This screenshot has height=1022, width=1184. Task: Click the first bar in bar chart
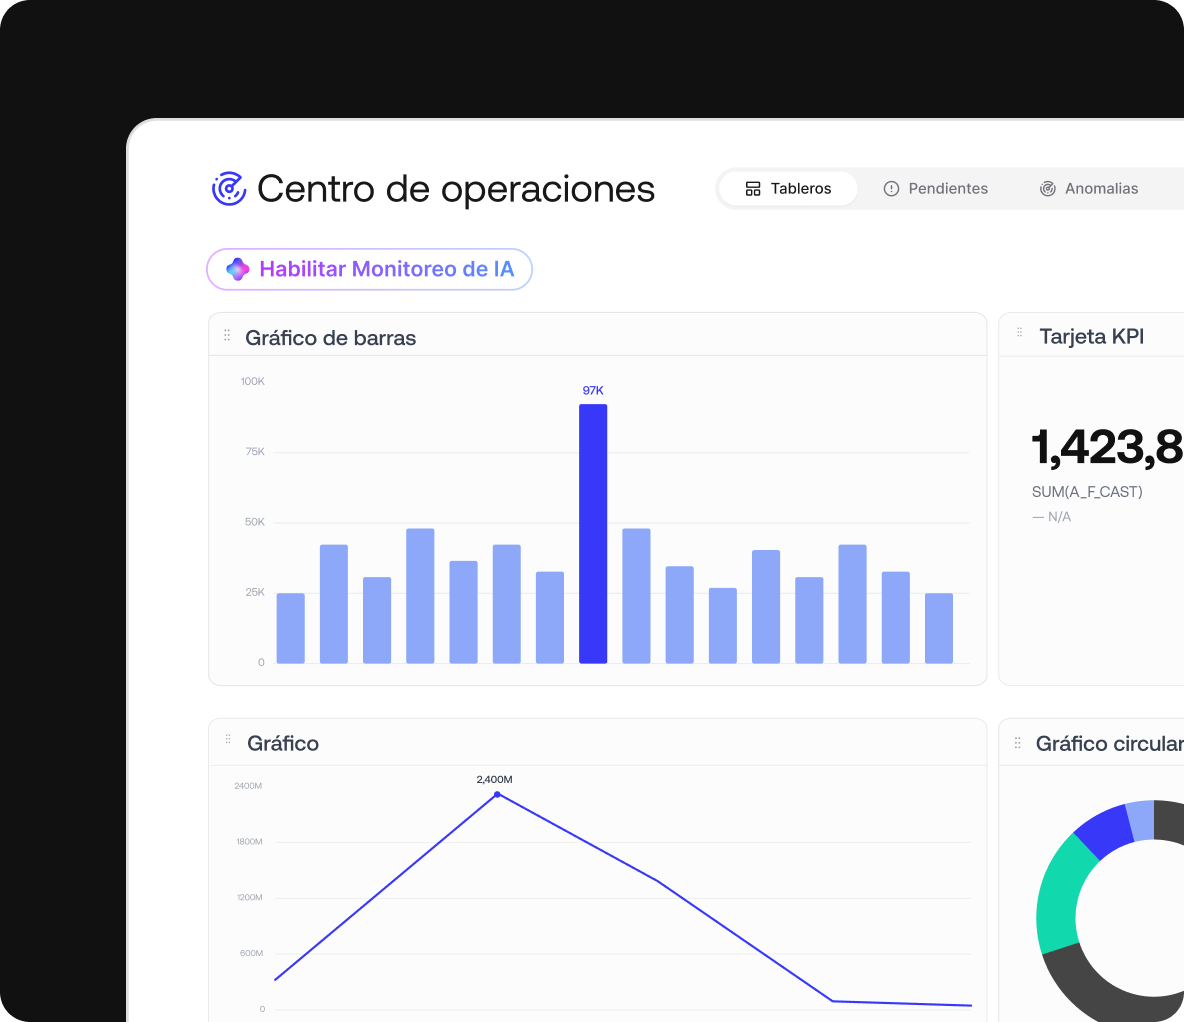point(291,628)
